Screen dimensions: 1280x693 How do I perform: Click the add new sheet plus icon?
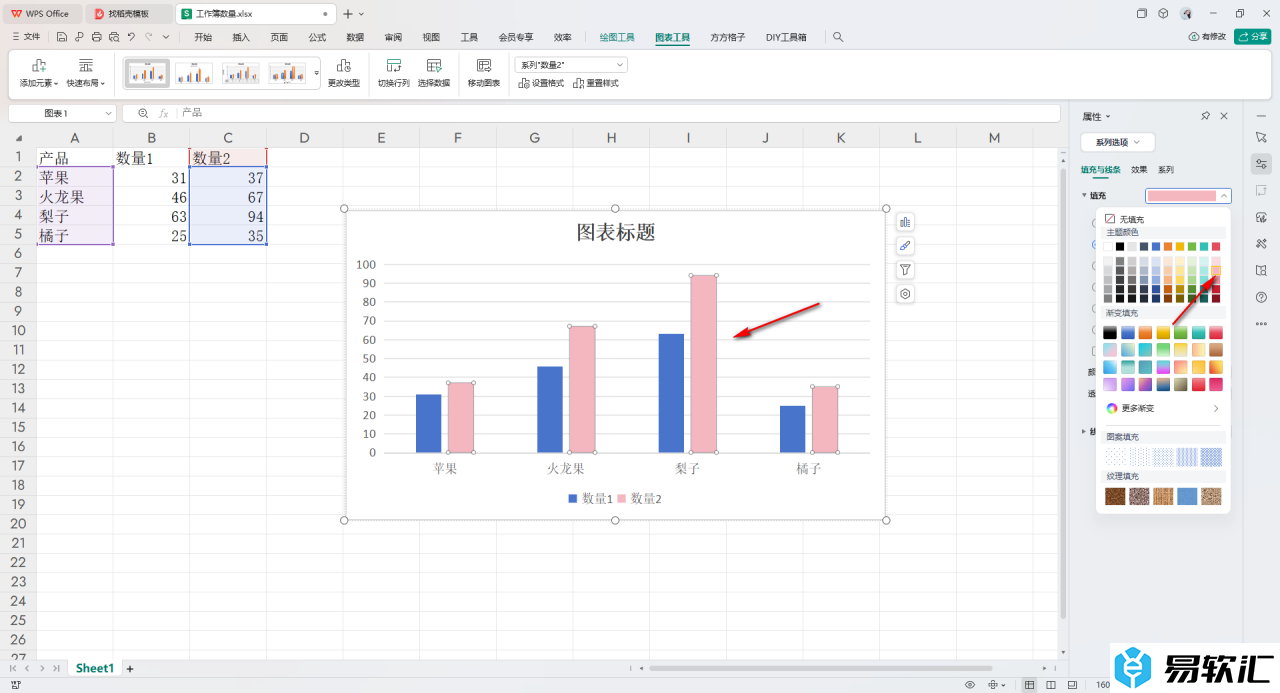(129, 668)
